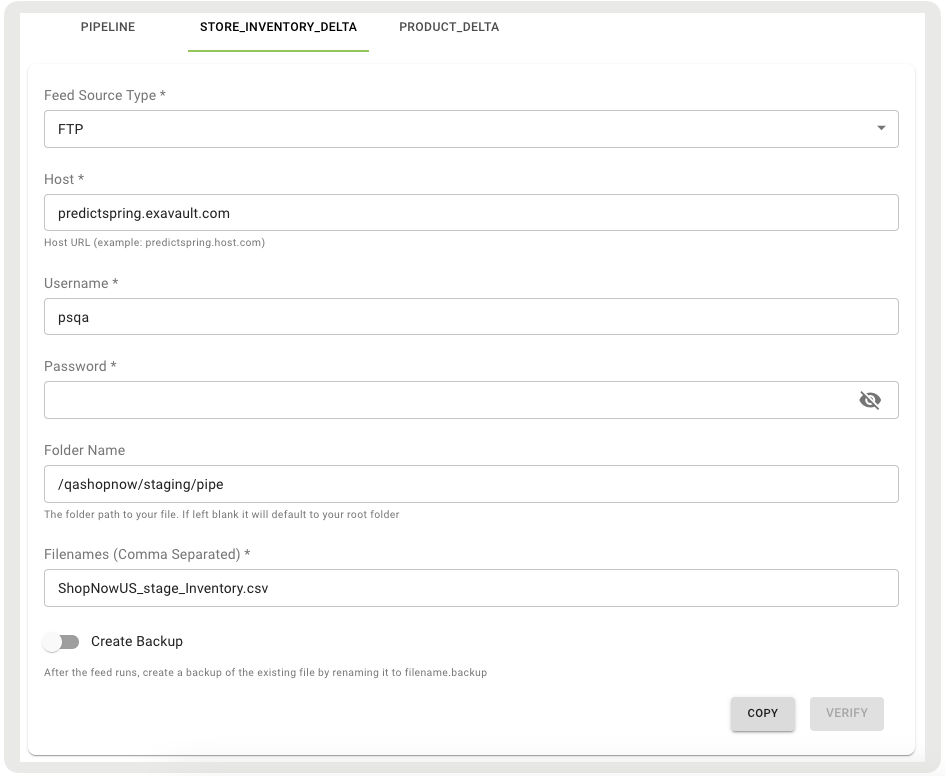Click the Host label

click(64, 179)
